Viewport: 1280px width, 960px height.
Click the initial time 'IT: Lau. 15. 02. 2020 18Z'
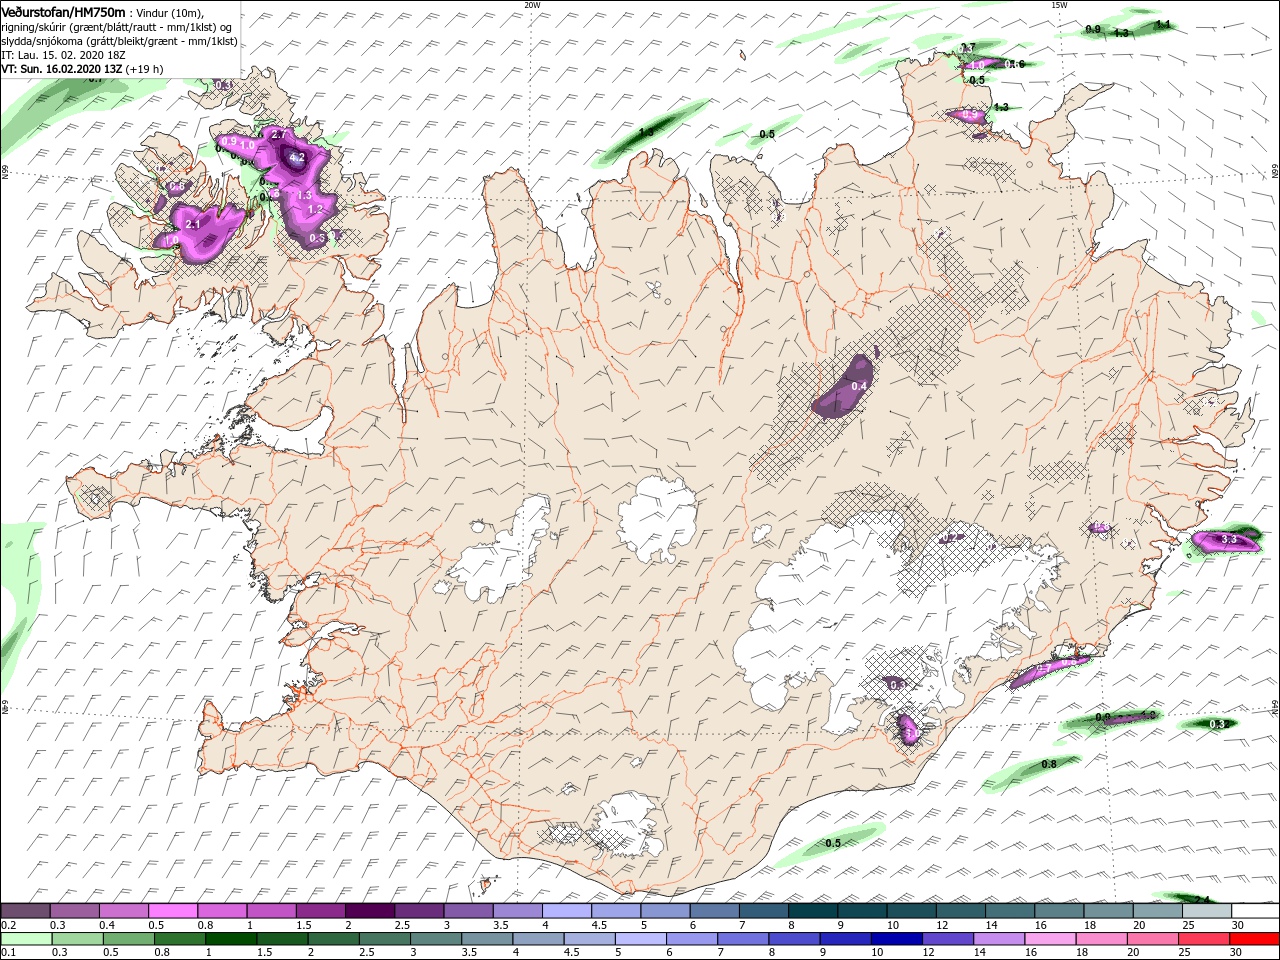pyautogui.click(x=63, y=55)
